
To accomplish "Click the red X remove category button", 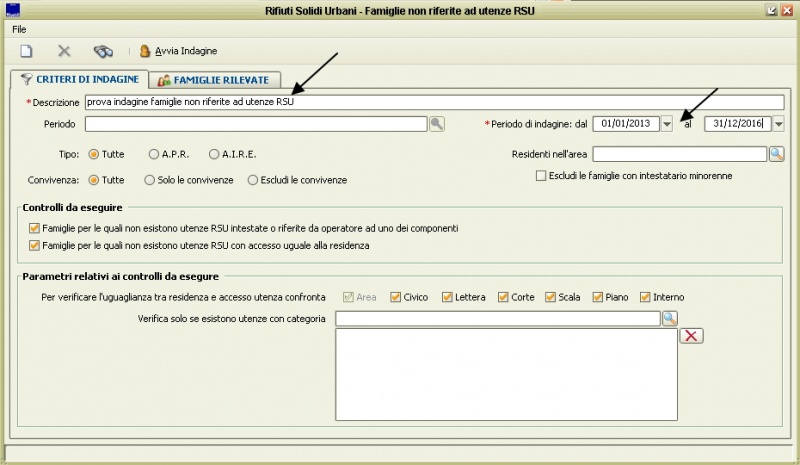I will click(691, 336).
